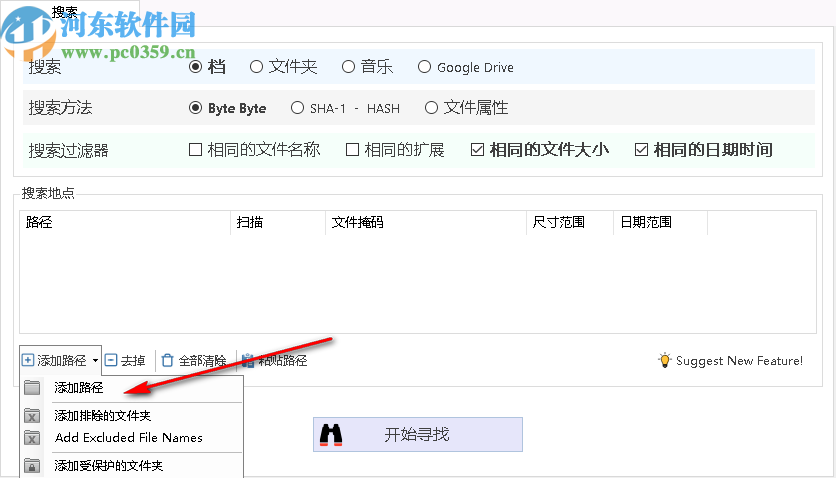The image size is (836, 478).
Task: Enable 相同的扩展 filter checkbox
Action: click(352, 150)
